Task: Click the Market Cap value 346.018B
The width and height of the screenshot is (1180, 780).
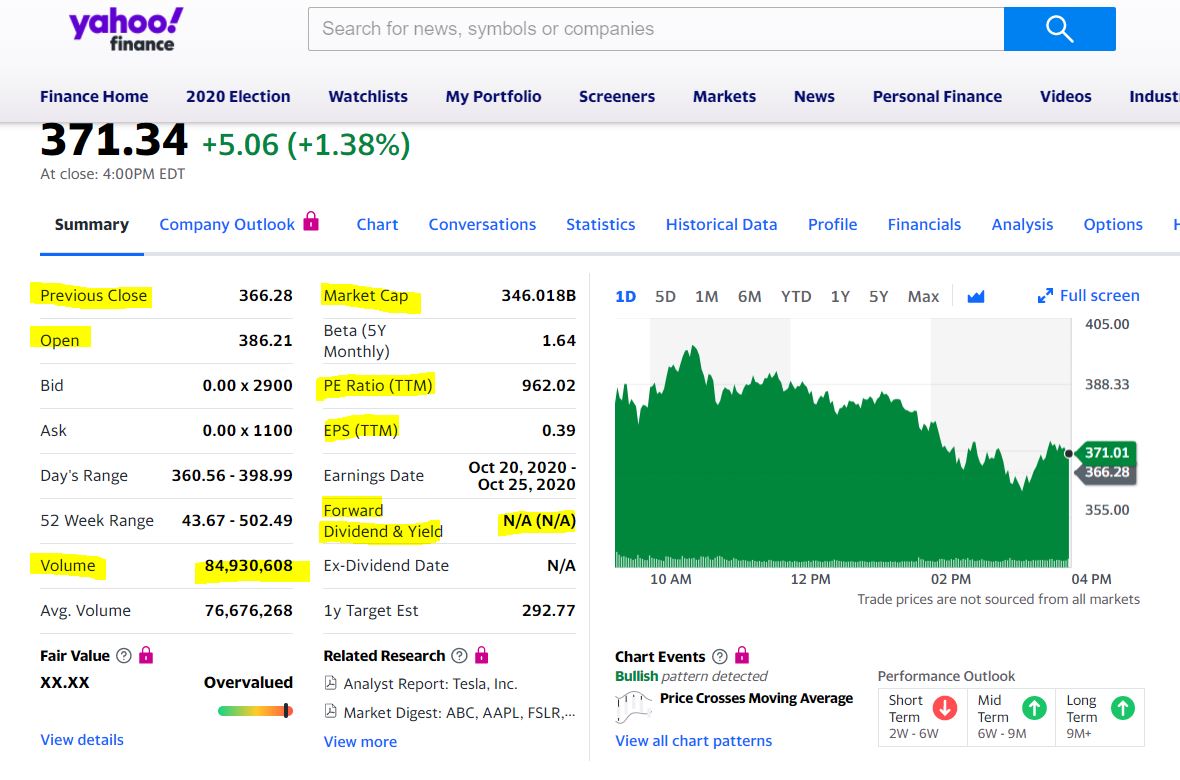Action: 538,295
